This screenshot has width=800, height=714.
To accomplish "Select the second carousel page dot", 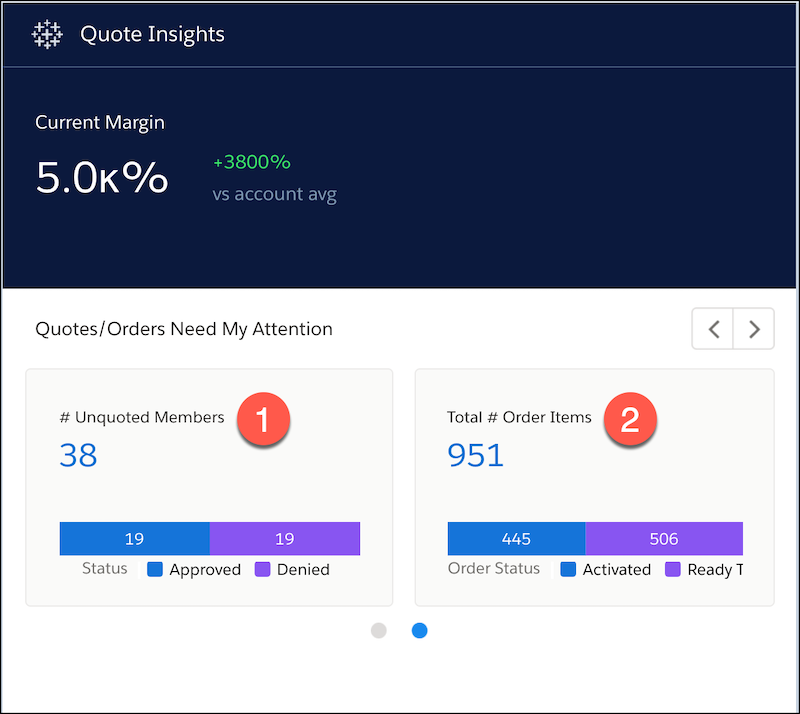I will coord(419,630).
